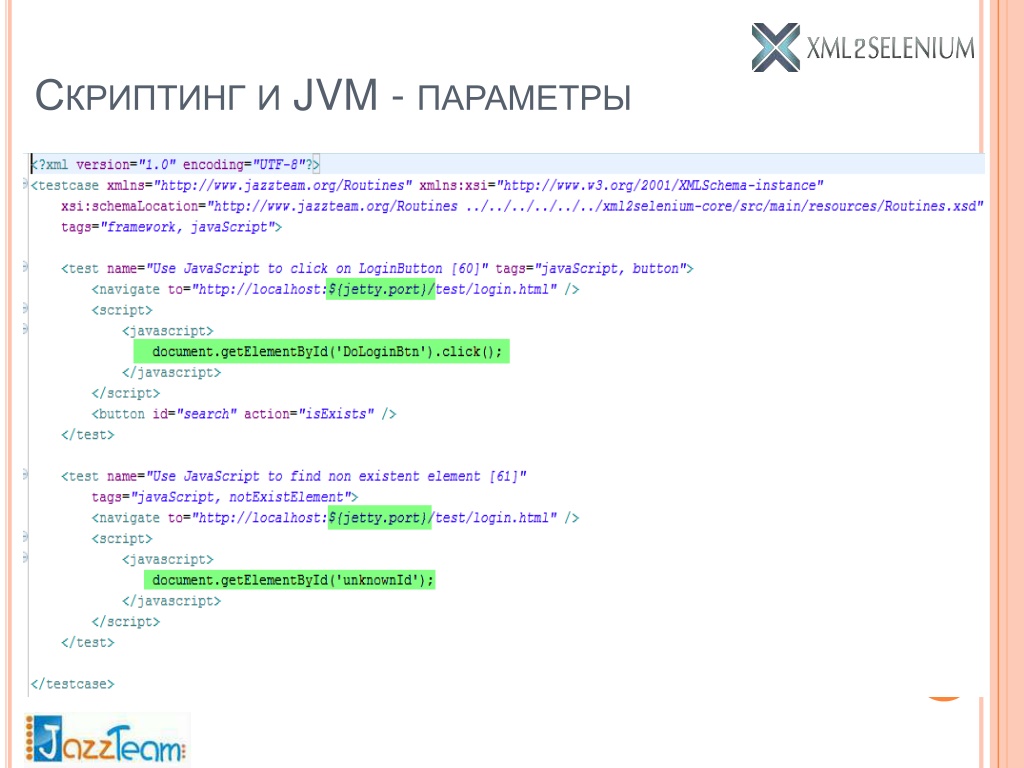The image size is (1024, 768).
Task: Click the <?xml version="1.0" declaration line
Action: point(175,165)
